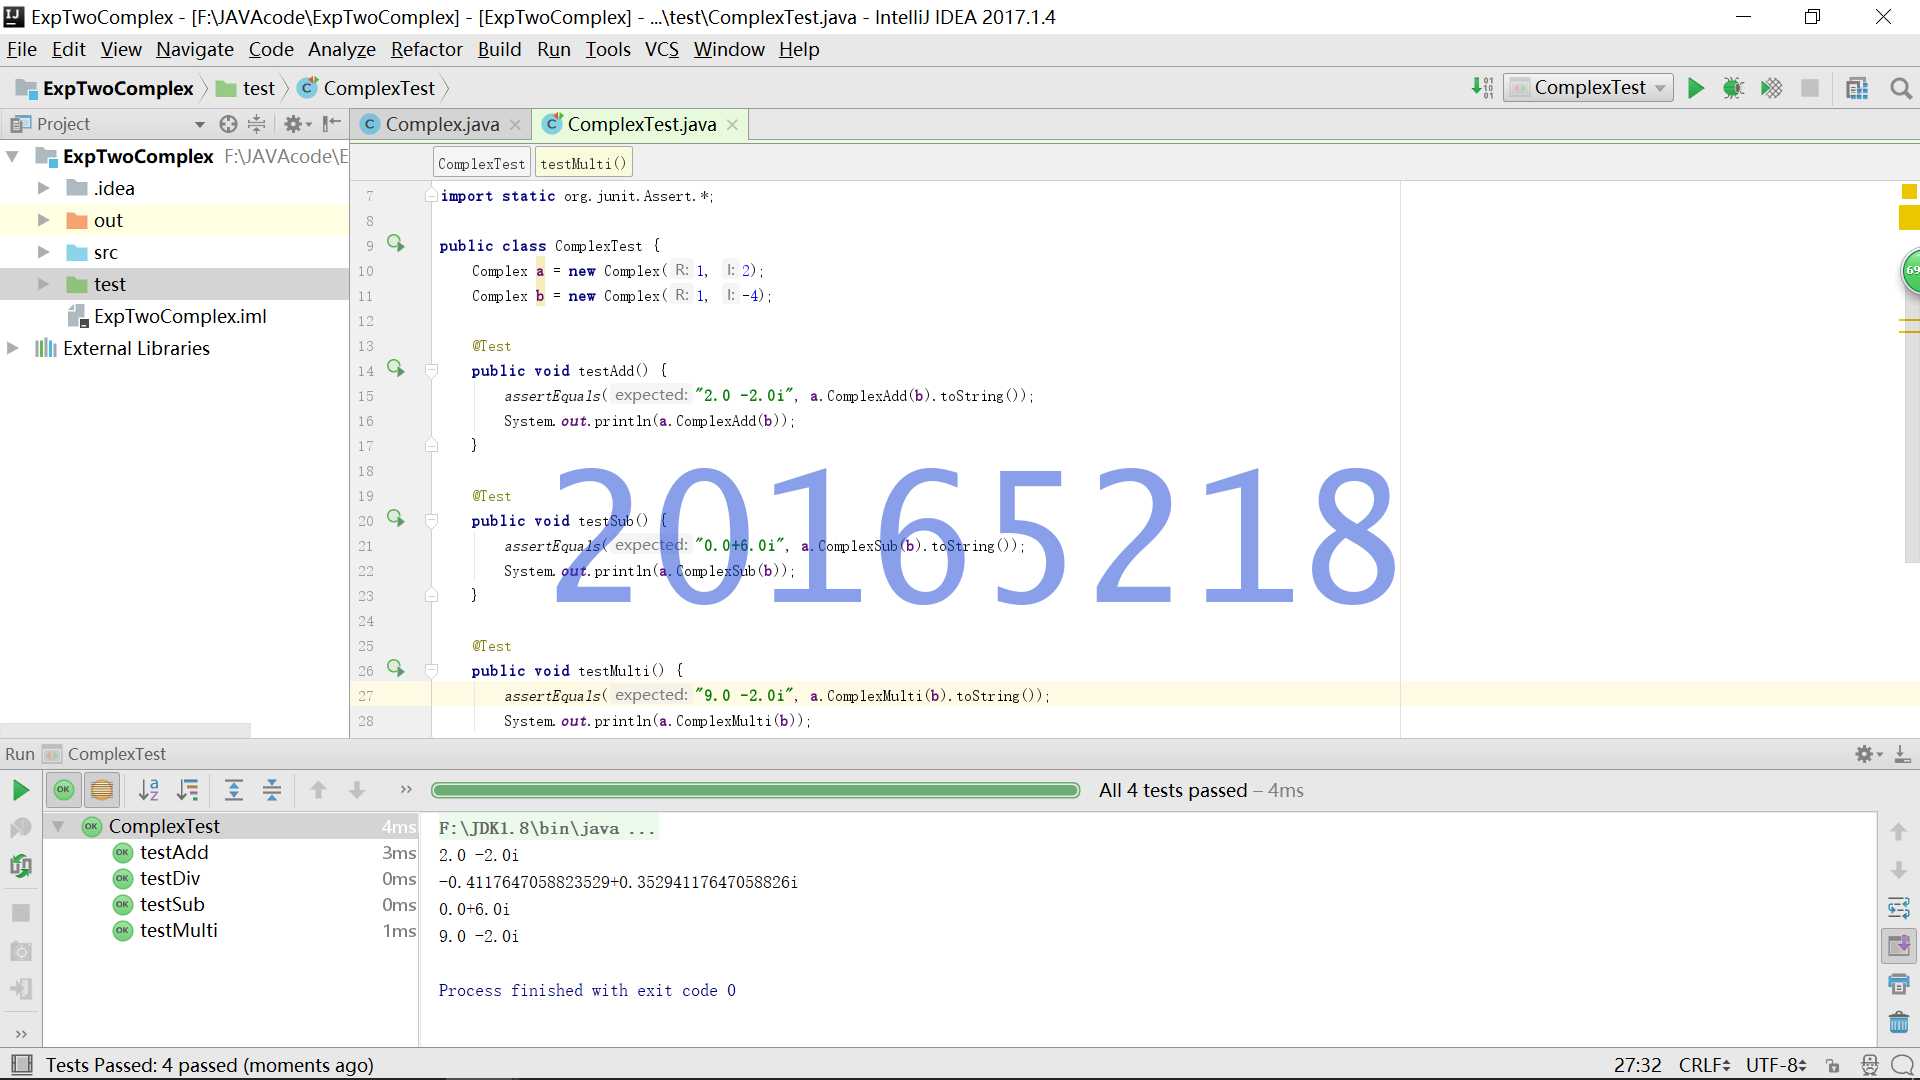This screenshot has height=1080, width=1920.
Task: Open the inspections inspector icon in status bar
Action: (x=1869, y=1066)
